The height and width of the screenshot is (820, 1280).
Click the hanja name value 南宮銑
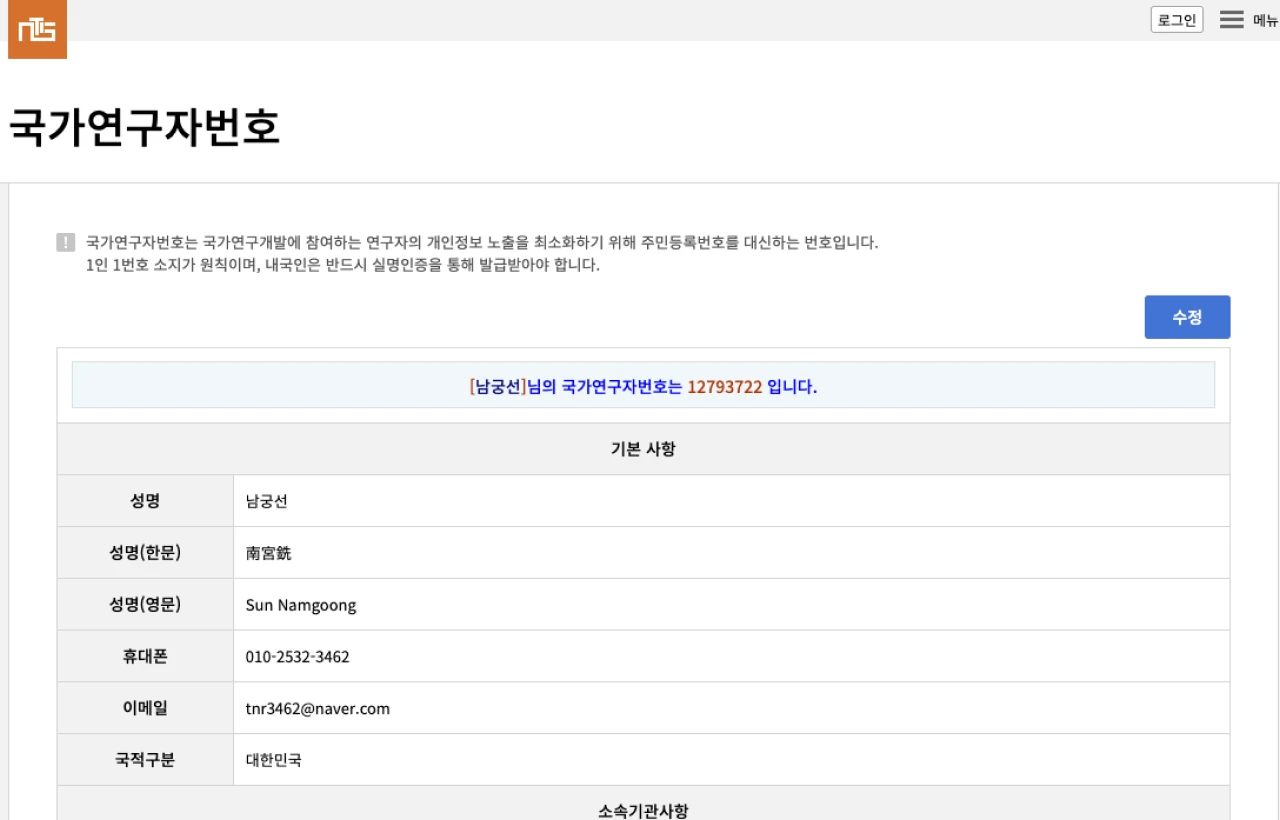[268, 553]
